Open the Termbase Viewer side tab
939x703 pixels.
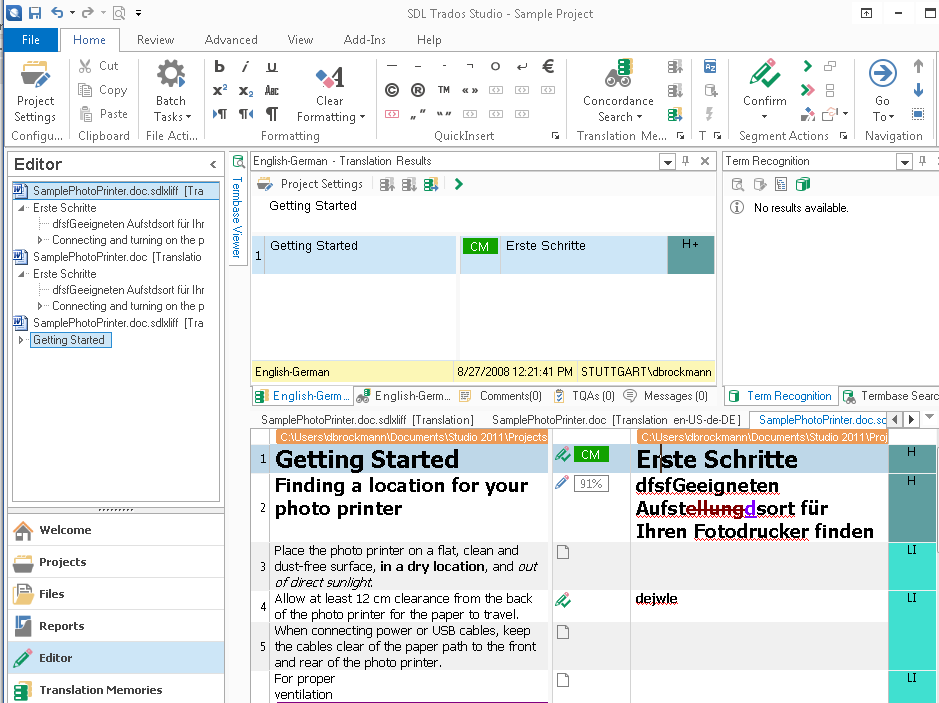pyautogui.click(x=238, y=210)
